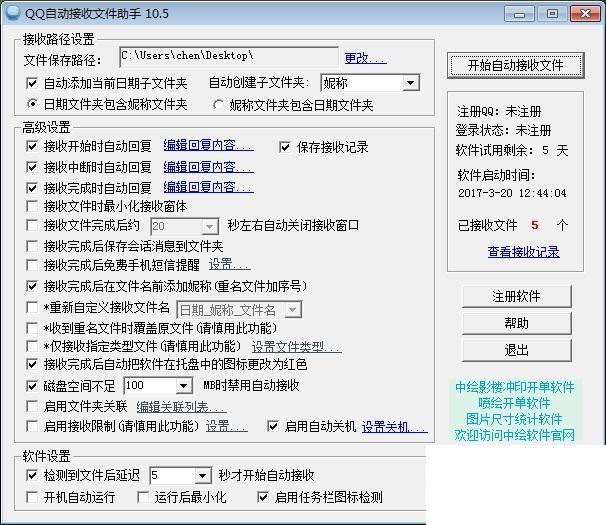This screenshot has height=525, width=606.
Task: Enable 接收完成后保存会话消息到文件夹 checkbox
Action: pos(32,246)
